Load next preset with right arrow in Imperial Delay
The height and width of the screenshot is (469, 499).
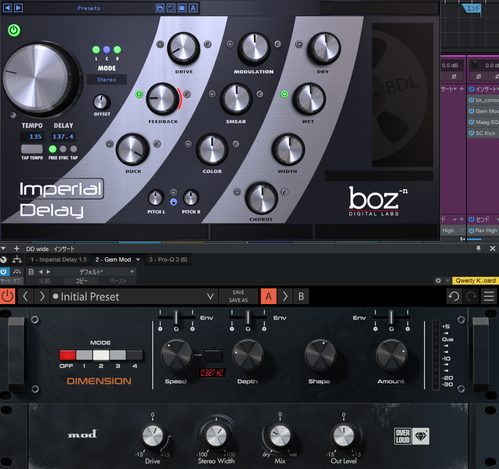(x=18, y=8)
